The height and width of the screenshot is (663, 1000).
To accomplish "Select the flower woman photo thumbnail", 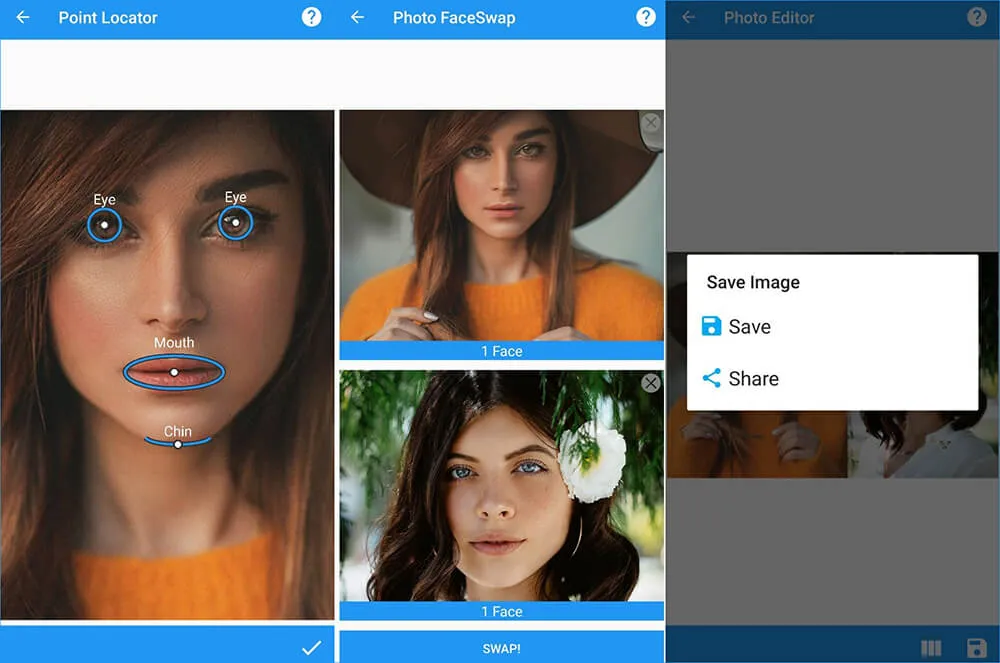I will (x=501, y=486).
